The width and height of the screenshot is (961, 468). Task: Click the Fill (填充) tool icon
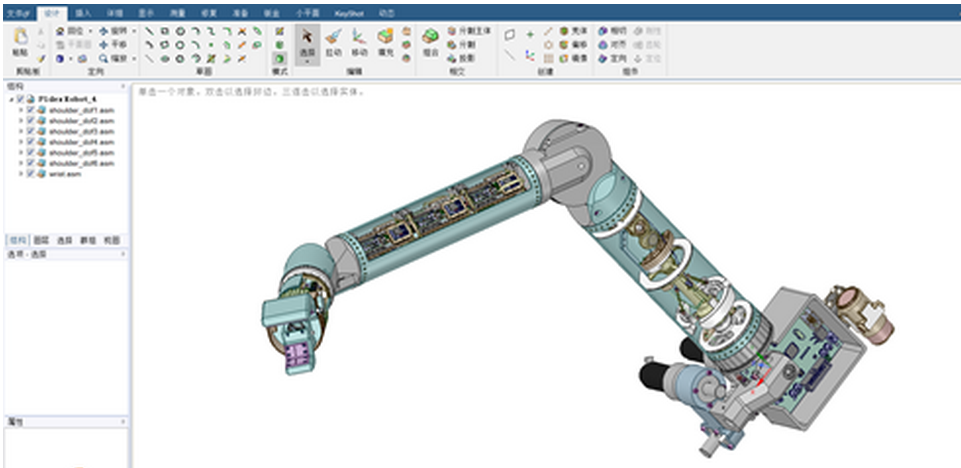tap(385, 40)
